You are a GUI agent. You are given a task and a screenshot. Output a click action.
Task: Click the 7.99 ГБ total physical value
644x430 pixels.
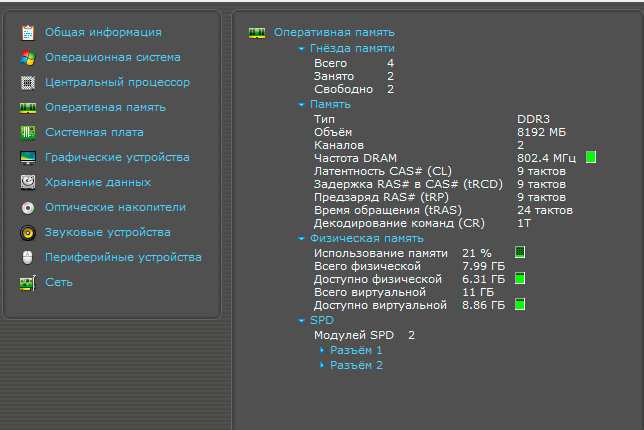pyautogui.click(x=483, y=267)
